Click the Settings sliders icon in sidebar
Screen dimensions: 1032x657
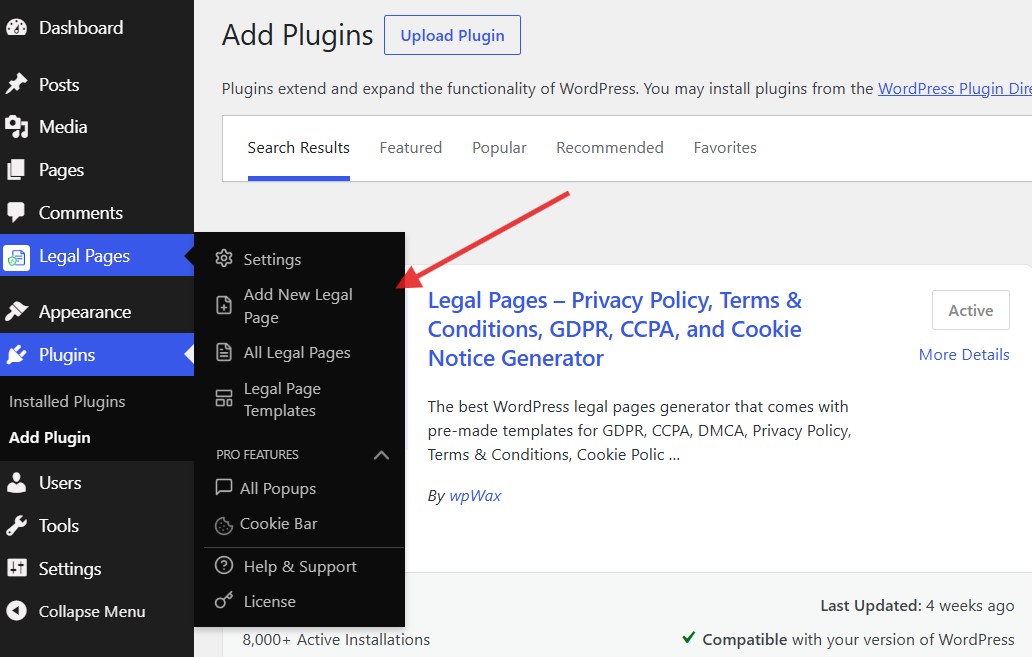click(16, 568)
